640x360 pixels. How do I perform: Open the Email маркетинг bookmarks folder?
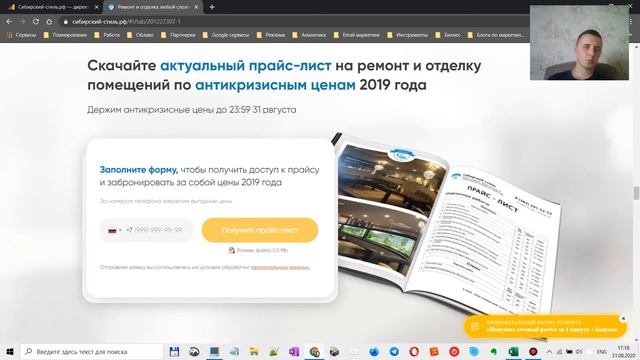(x=357, y=35)
